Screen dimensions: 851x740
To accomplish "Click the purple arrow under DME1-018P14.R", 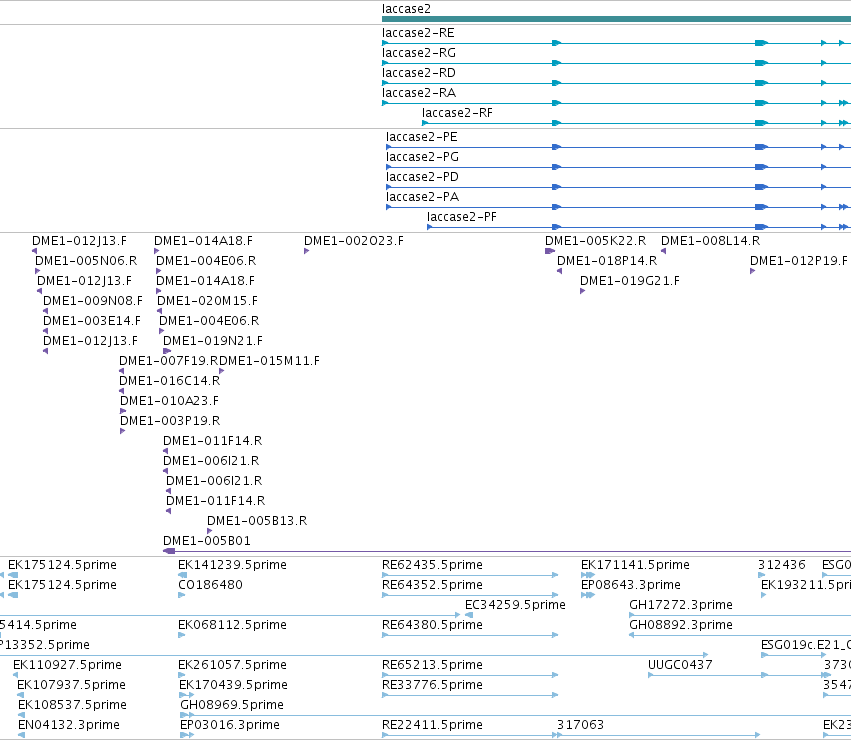I will click(x=560, y=271).
